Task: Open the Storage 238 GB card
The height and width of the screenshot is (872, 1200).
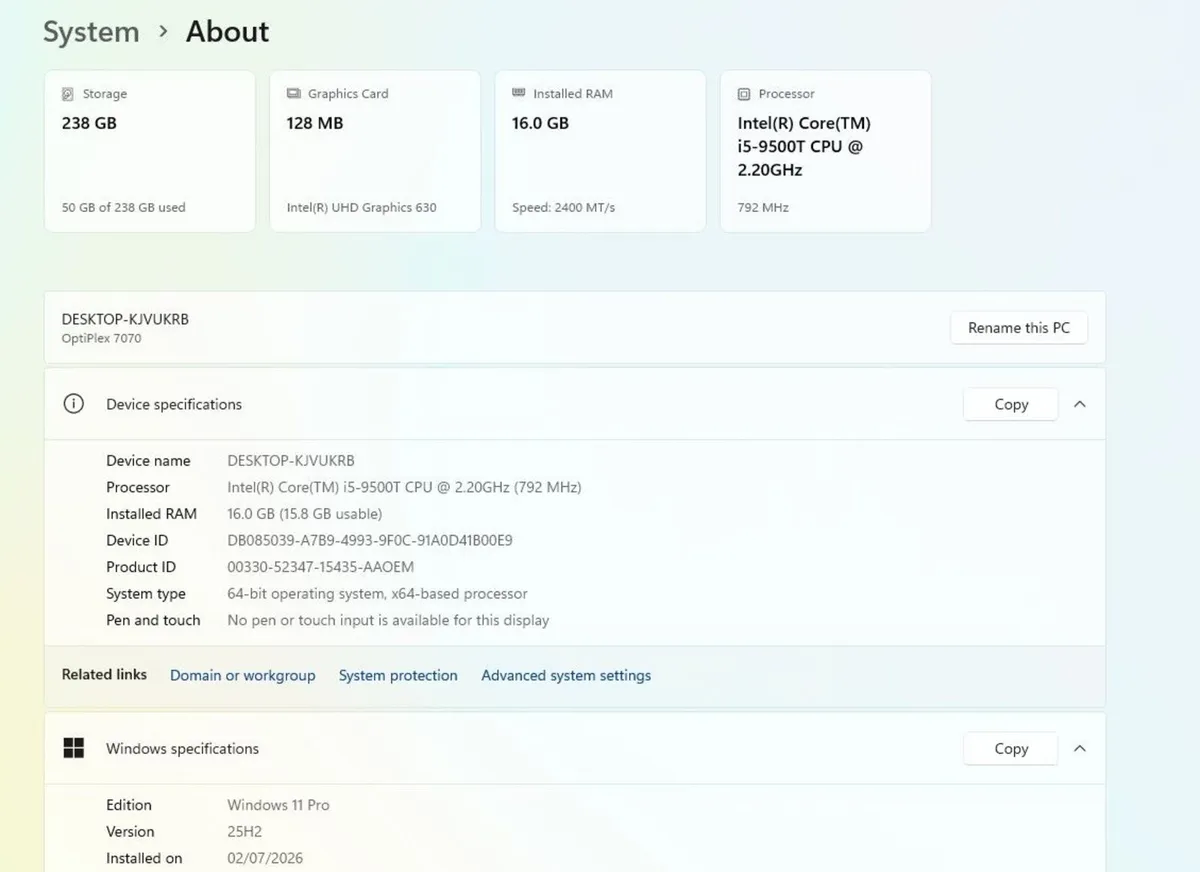Action: (x=150, y=151)
